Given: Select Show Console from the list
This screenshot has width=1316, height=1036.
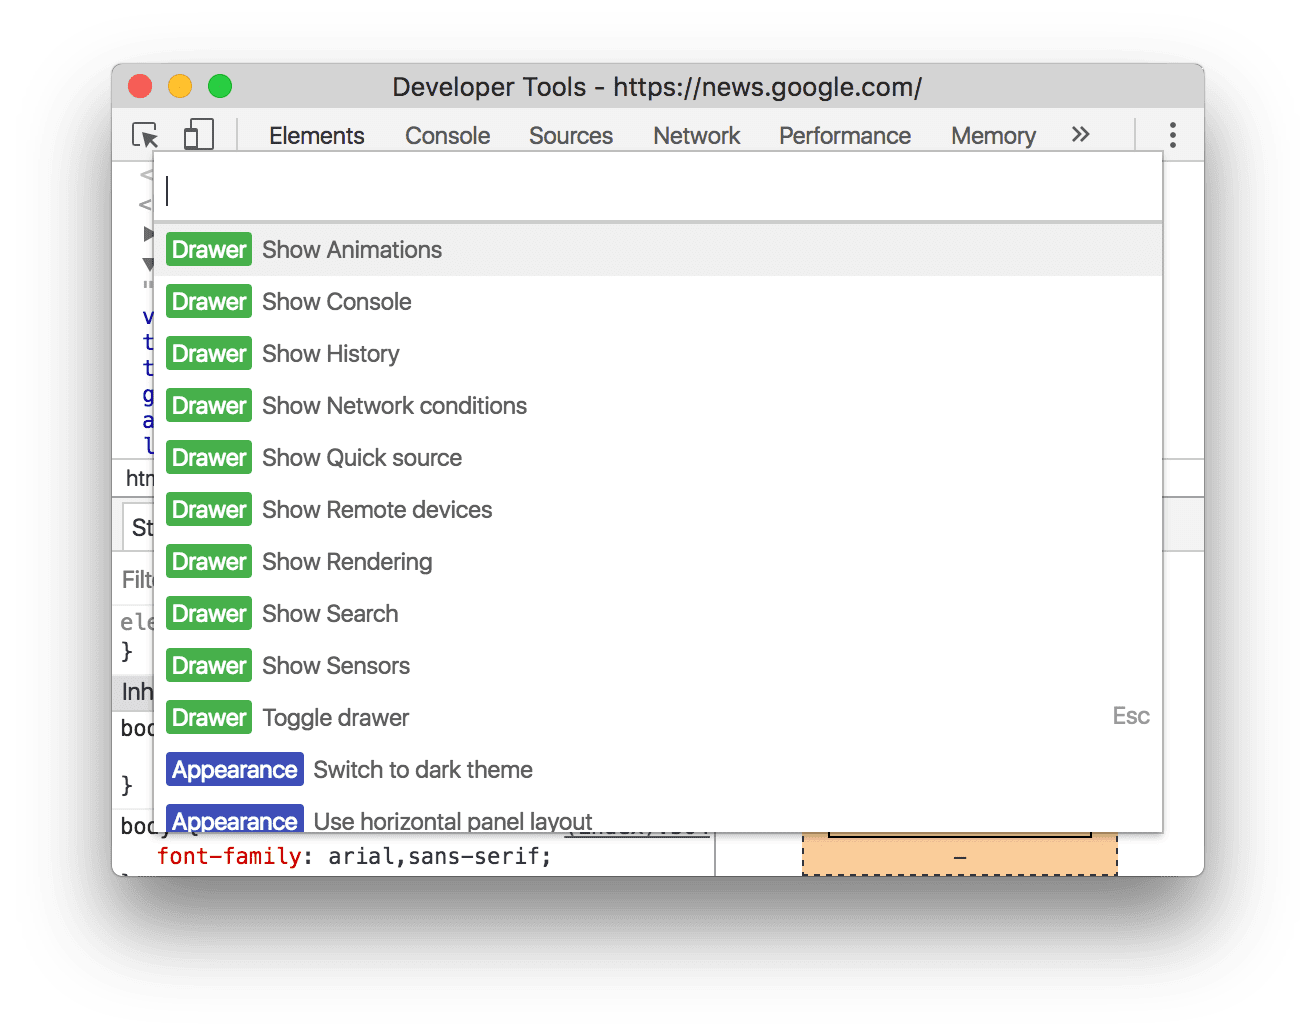Looking at the screenshot, I should 336,301.
